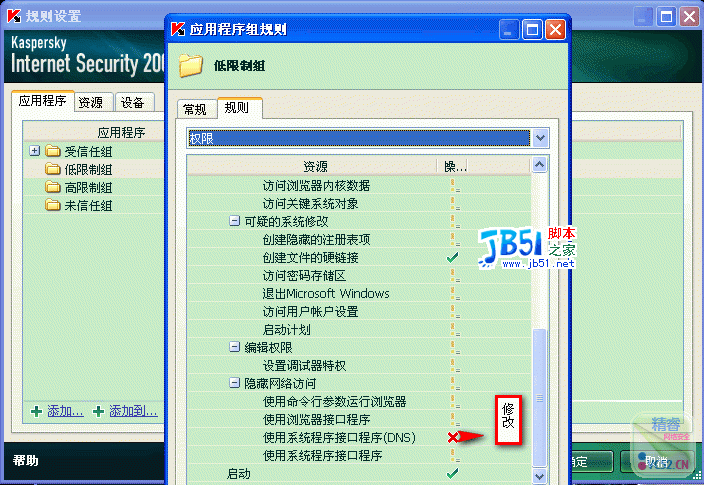
Task: Select the 启动计划 row
Action: pos(359,329)
